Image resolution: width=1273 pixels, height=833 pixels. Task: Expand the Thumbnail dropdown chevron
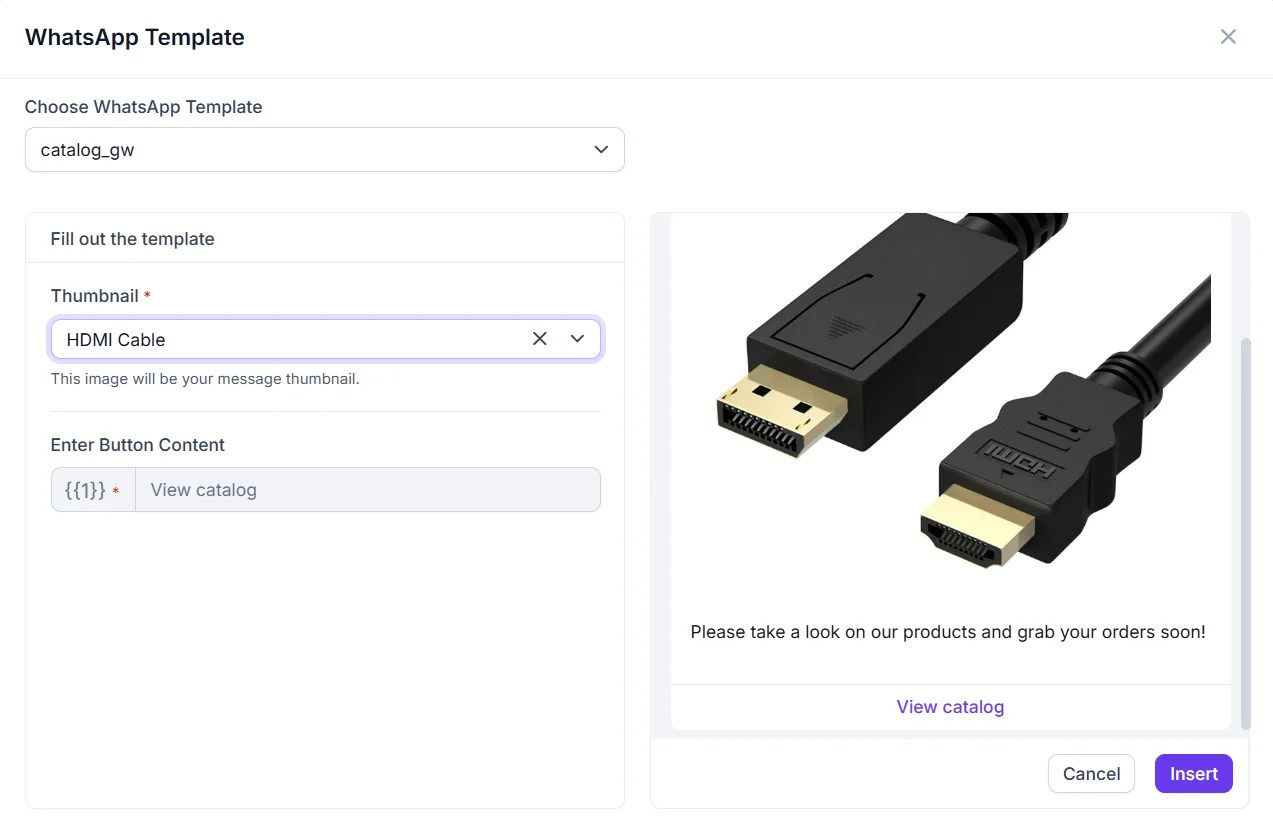pos(577,339)
